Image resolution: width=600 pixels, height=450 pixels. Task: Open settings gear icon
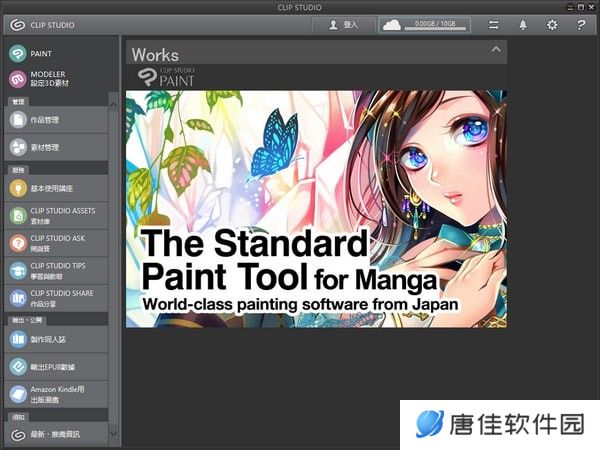coord(552,25)
